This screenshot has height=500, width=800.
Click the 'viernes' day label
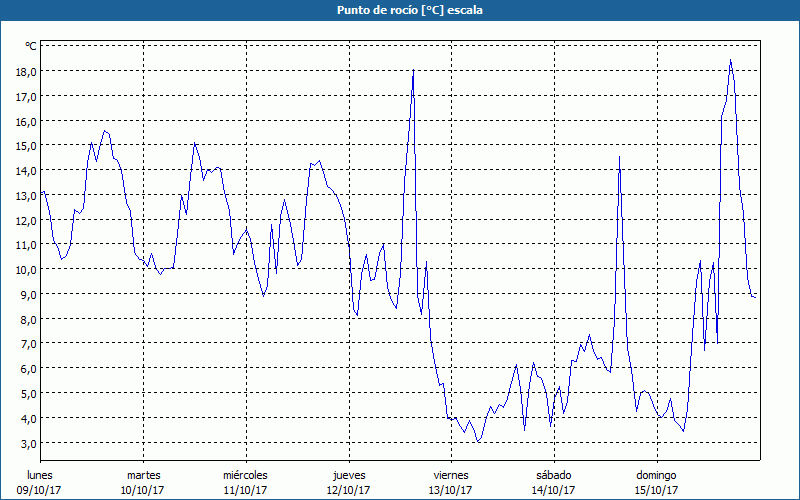point(450,474)
